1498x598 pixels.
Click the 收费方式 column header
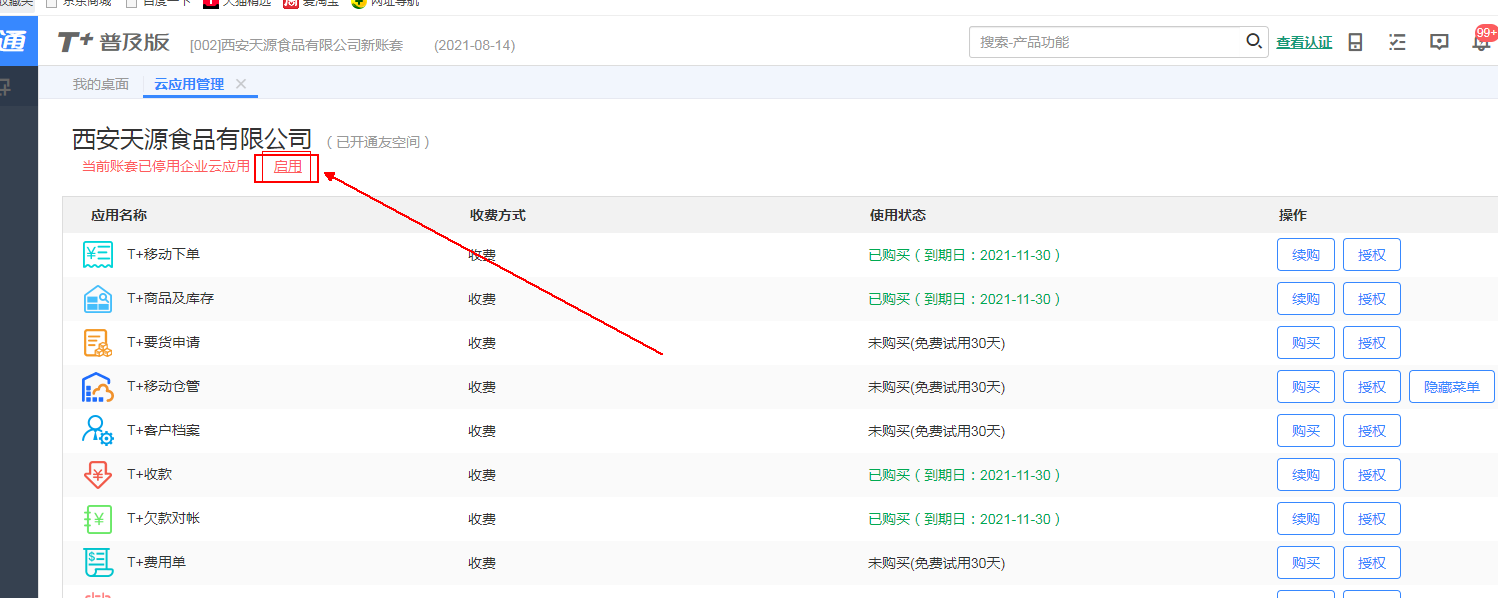pyautogui.click(x=497, y=215)
